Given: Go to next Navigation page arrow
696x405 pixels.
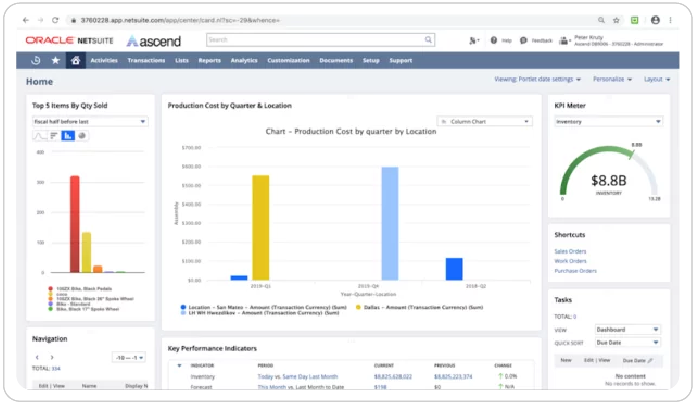Looking at the screenshot, I should (52, 357).
